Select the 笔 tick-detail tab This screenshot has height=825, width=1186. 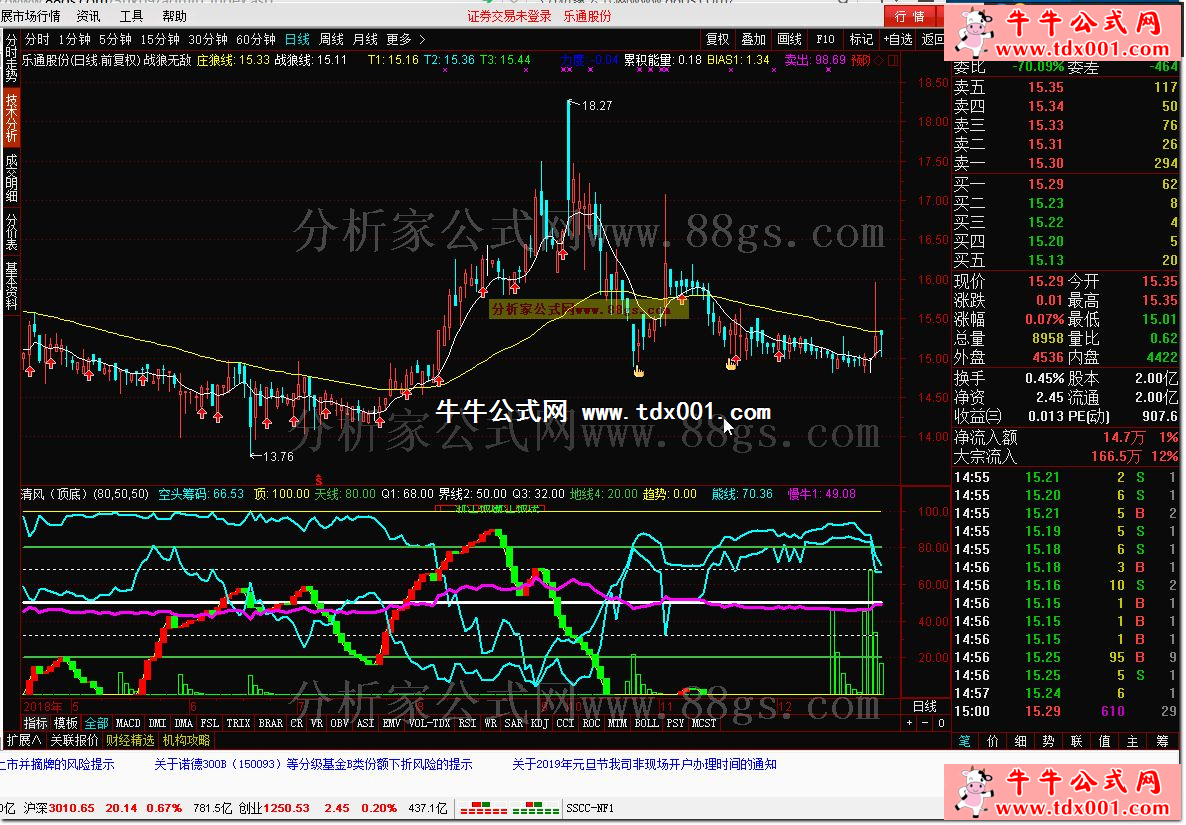coord(964,741)
